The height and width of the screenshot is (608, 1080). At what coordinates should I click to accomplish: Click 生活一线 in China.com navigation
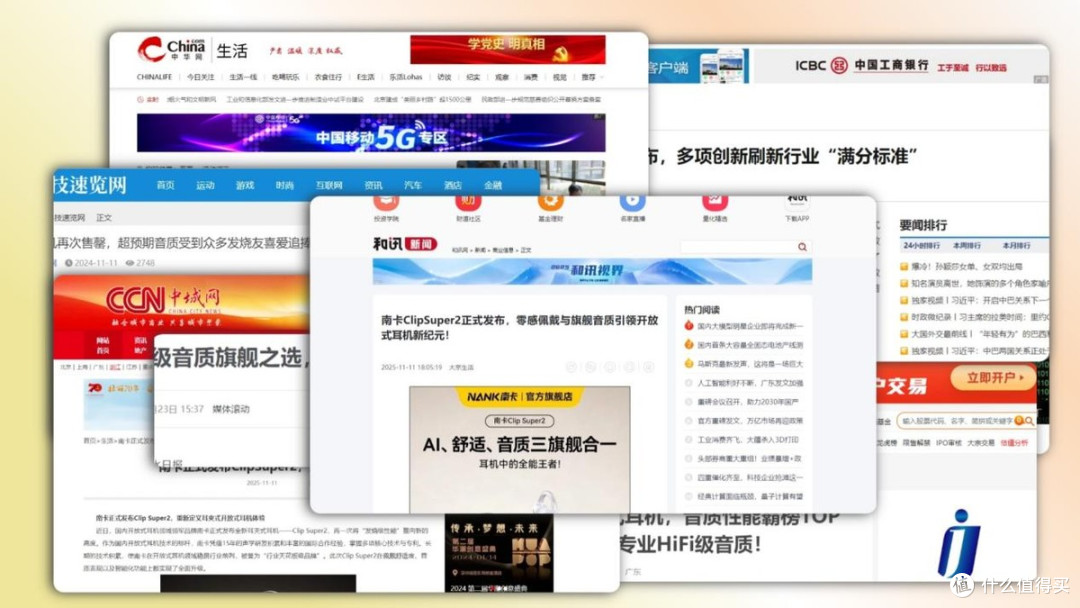(x=242, y=77)
